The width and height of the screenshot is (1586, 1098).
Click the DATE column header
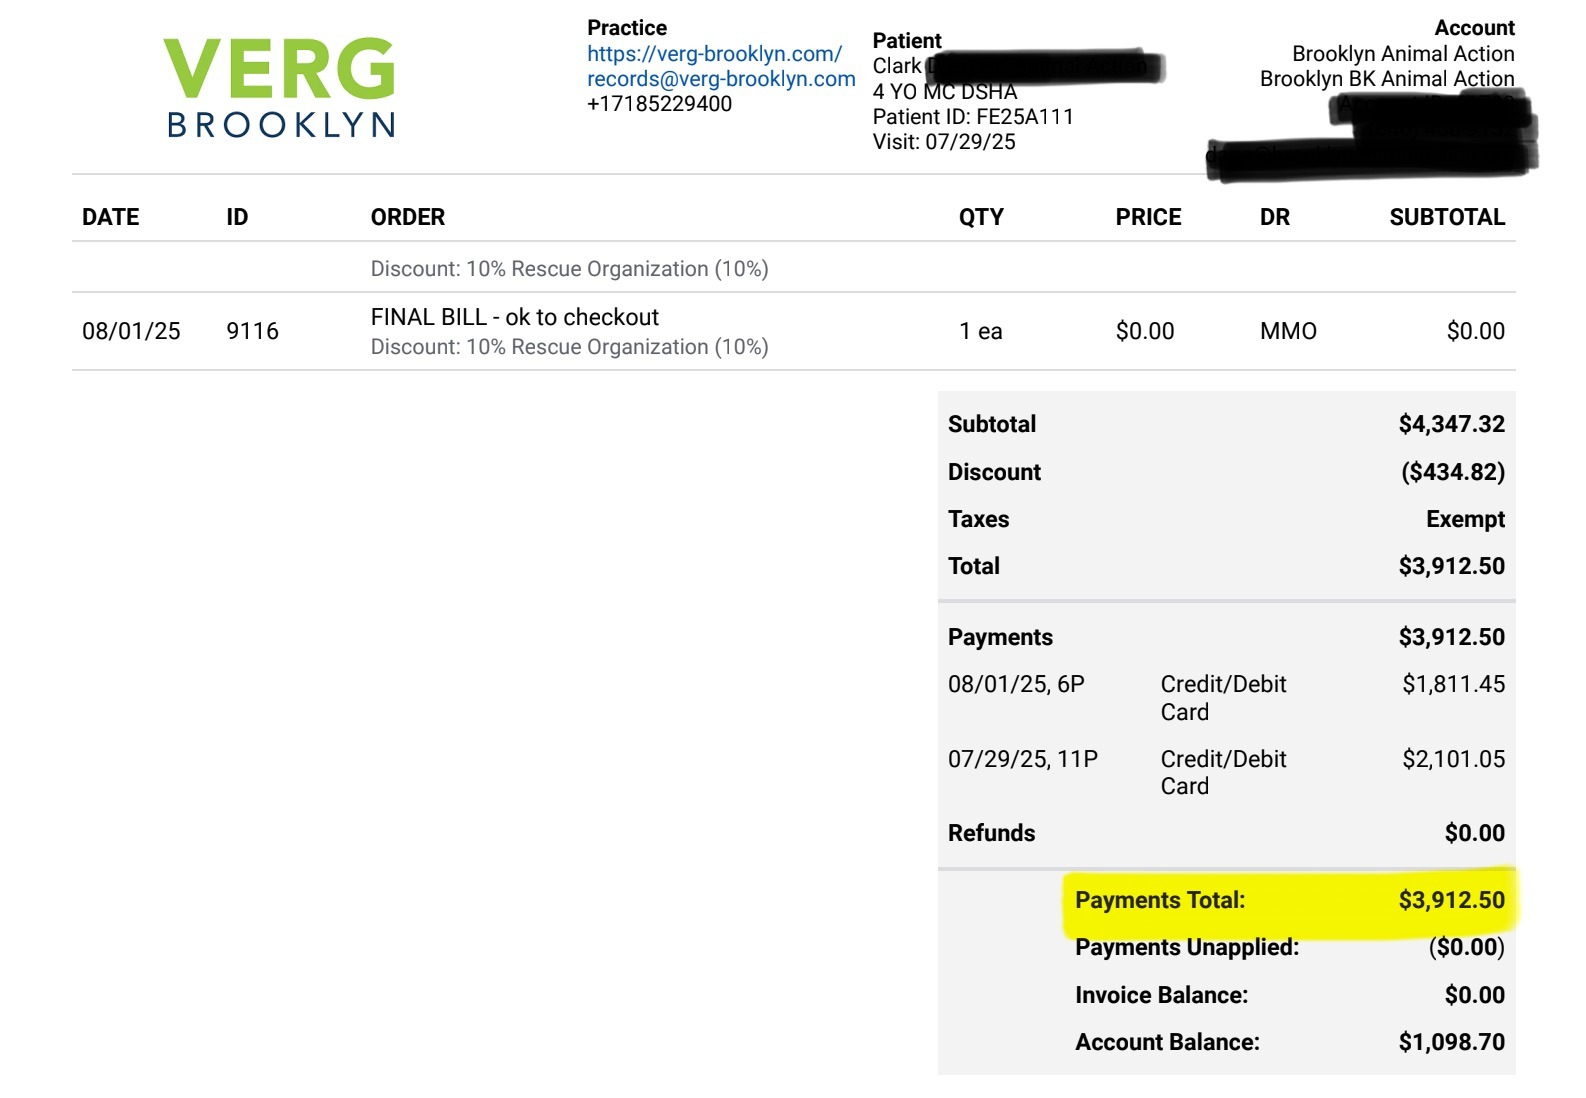(x=110, y=217)
